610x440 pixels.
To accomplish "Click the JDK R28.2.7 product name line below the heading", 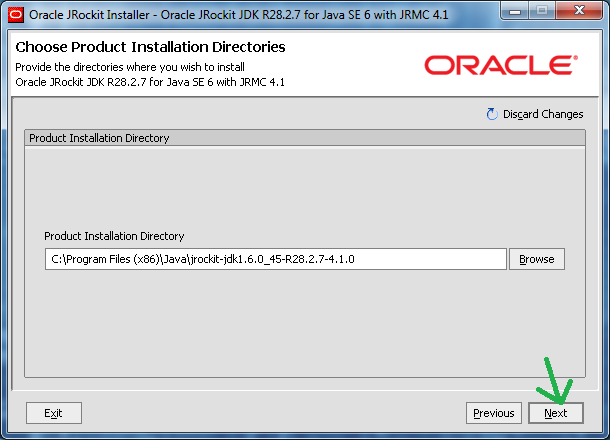I will [x=150, y=81].
